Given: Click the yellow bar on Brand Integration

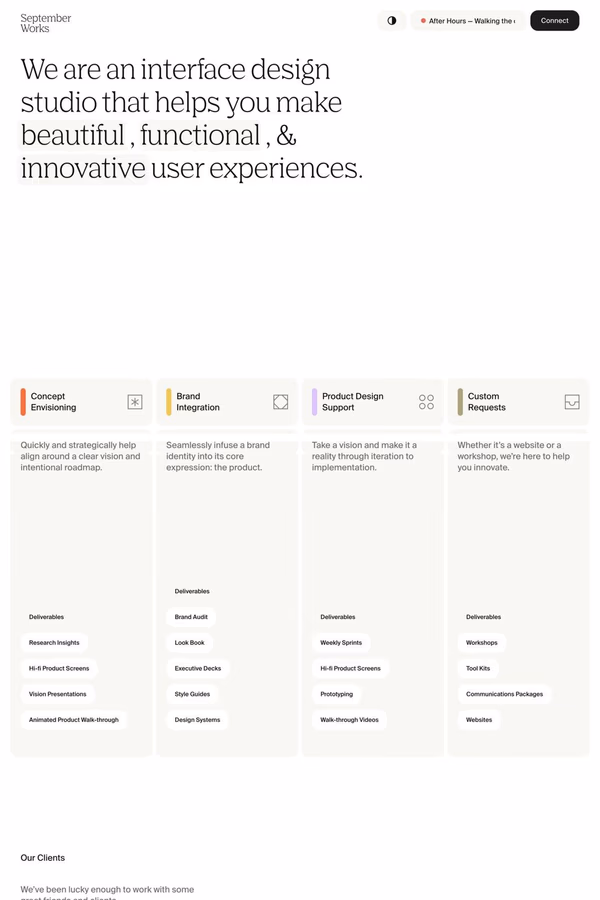Looking at the screenshot, I should click(x=169, y=402).
